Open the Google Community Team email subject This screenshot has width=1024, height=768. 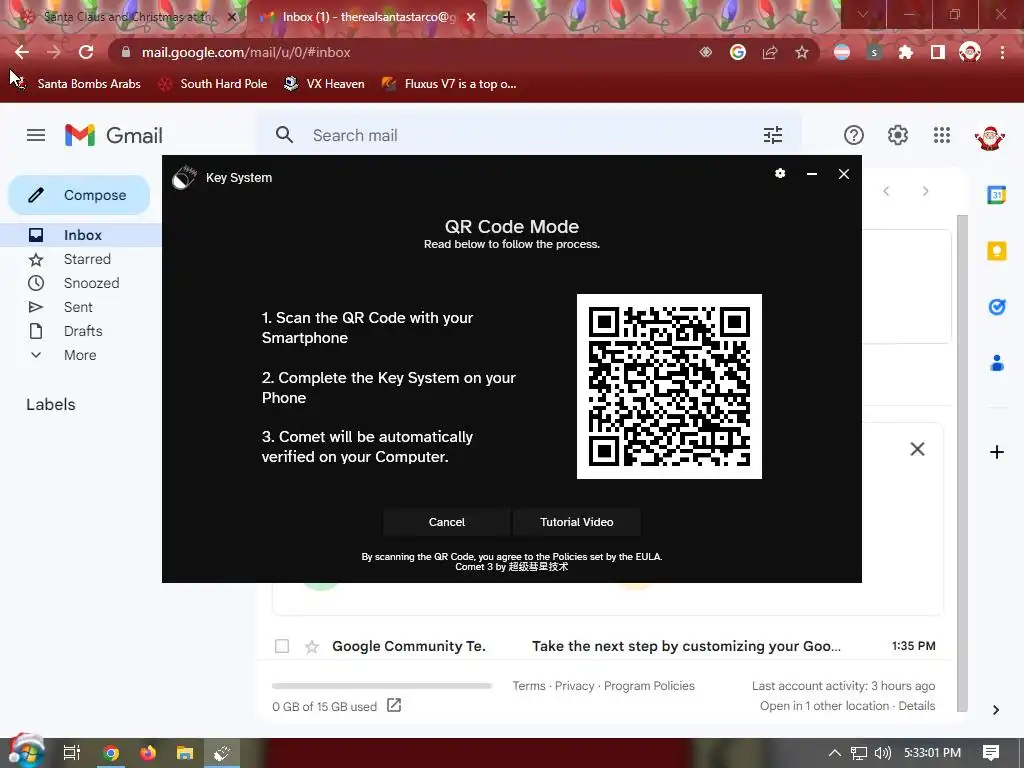pos(686,646)
